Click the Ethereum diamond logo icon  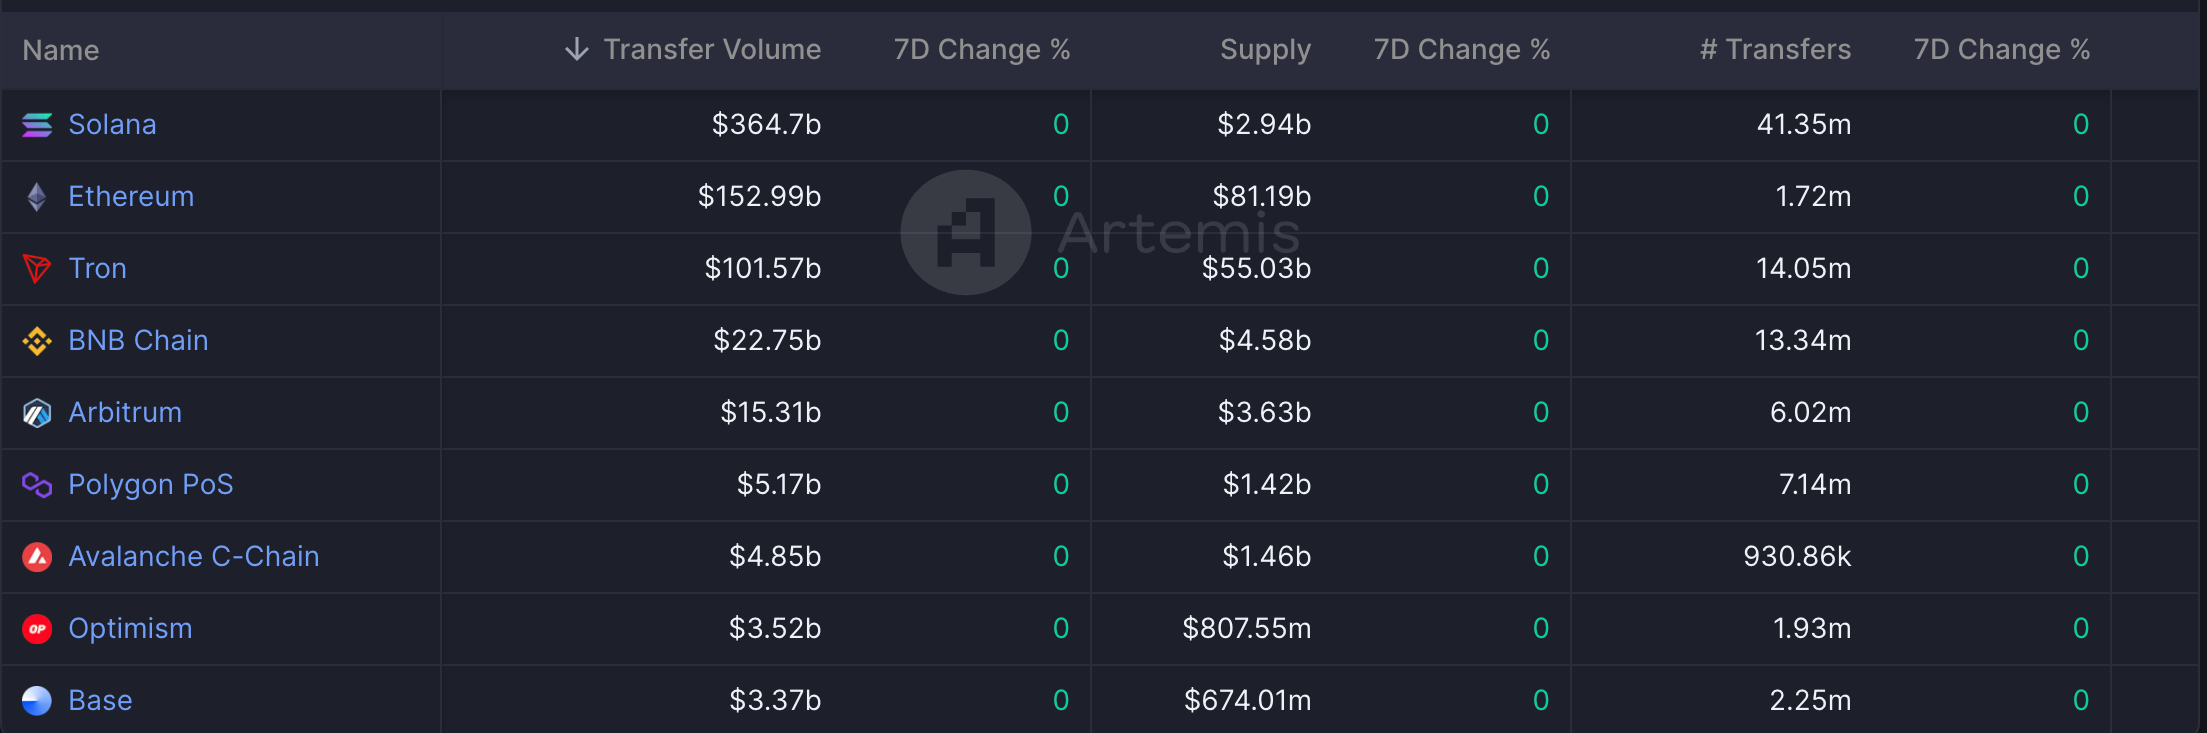[37, 197]
